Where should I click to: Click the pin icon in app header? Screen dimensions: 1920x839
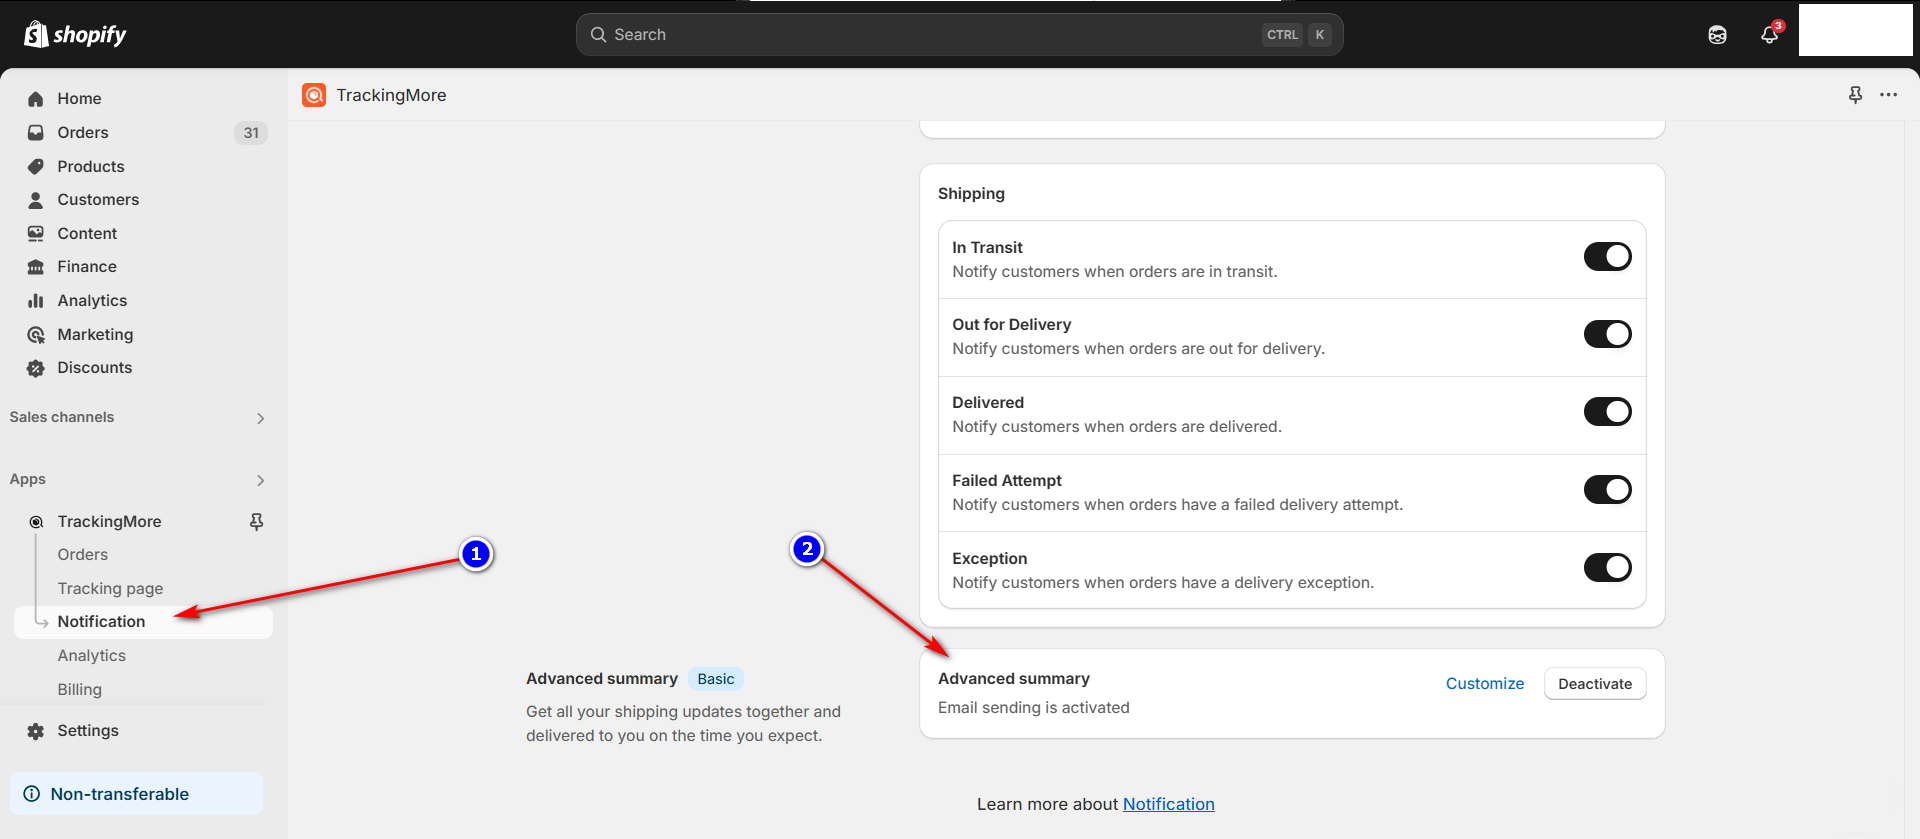pyautogui.click(x=1855, y=95)
